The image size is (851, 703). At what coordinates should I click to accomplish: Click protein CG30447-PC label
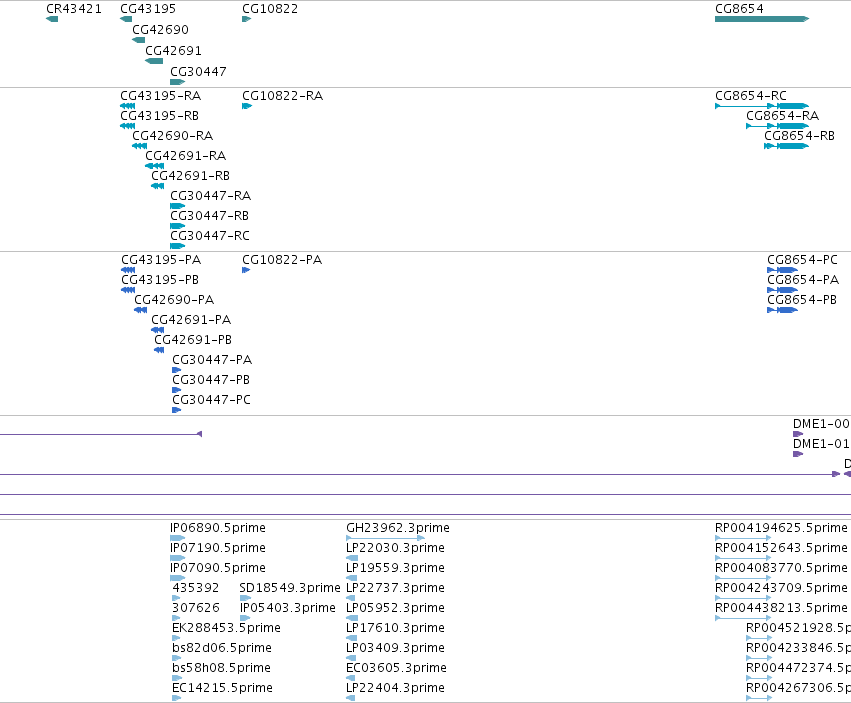pos(212,401)
